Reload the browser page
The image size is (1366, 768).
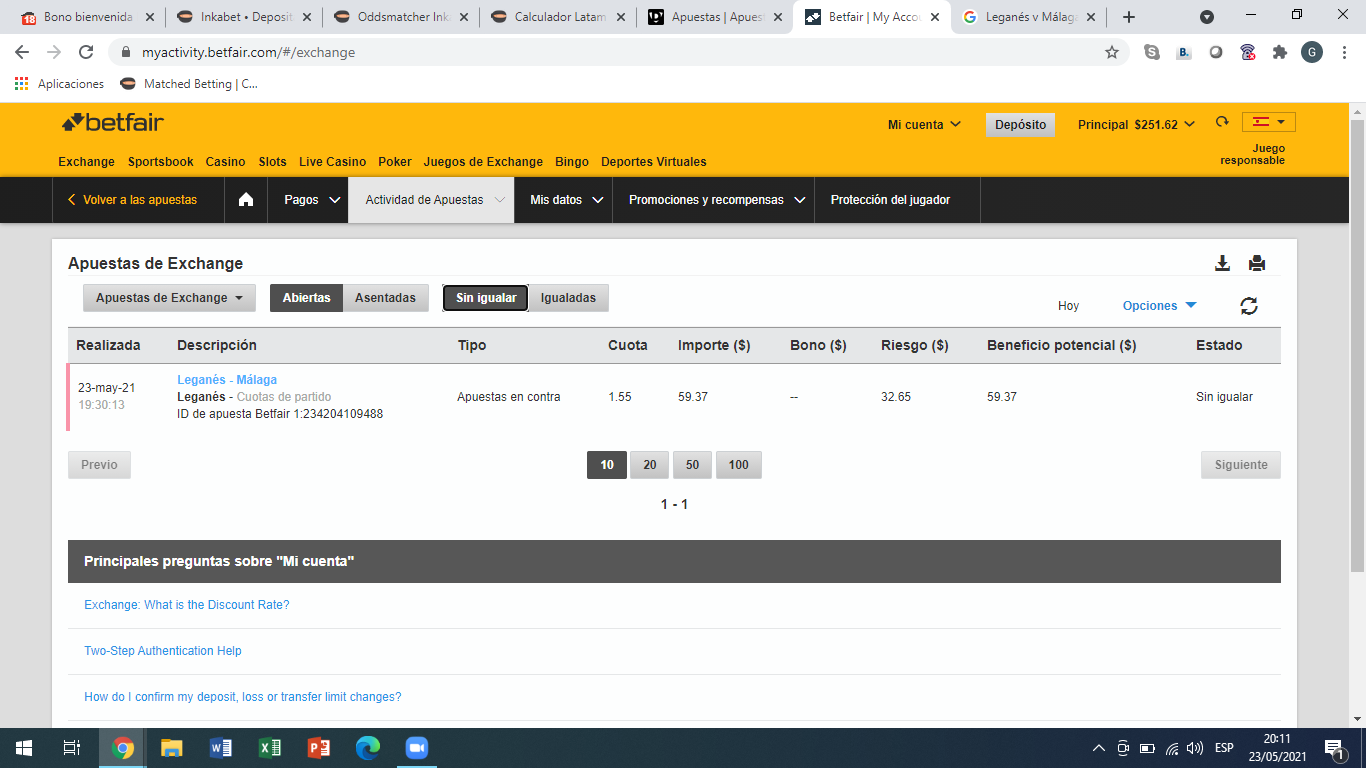[86, 52]
